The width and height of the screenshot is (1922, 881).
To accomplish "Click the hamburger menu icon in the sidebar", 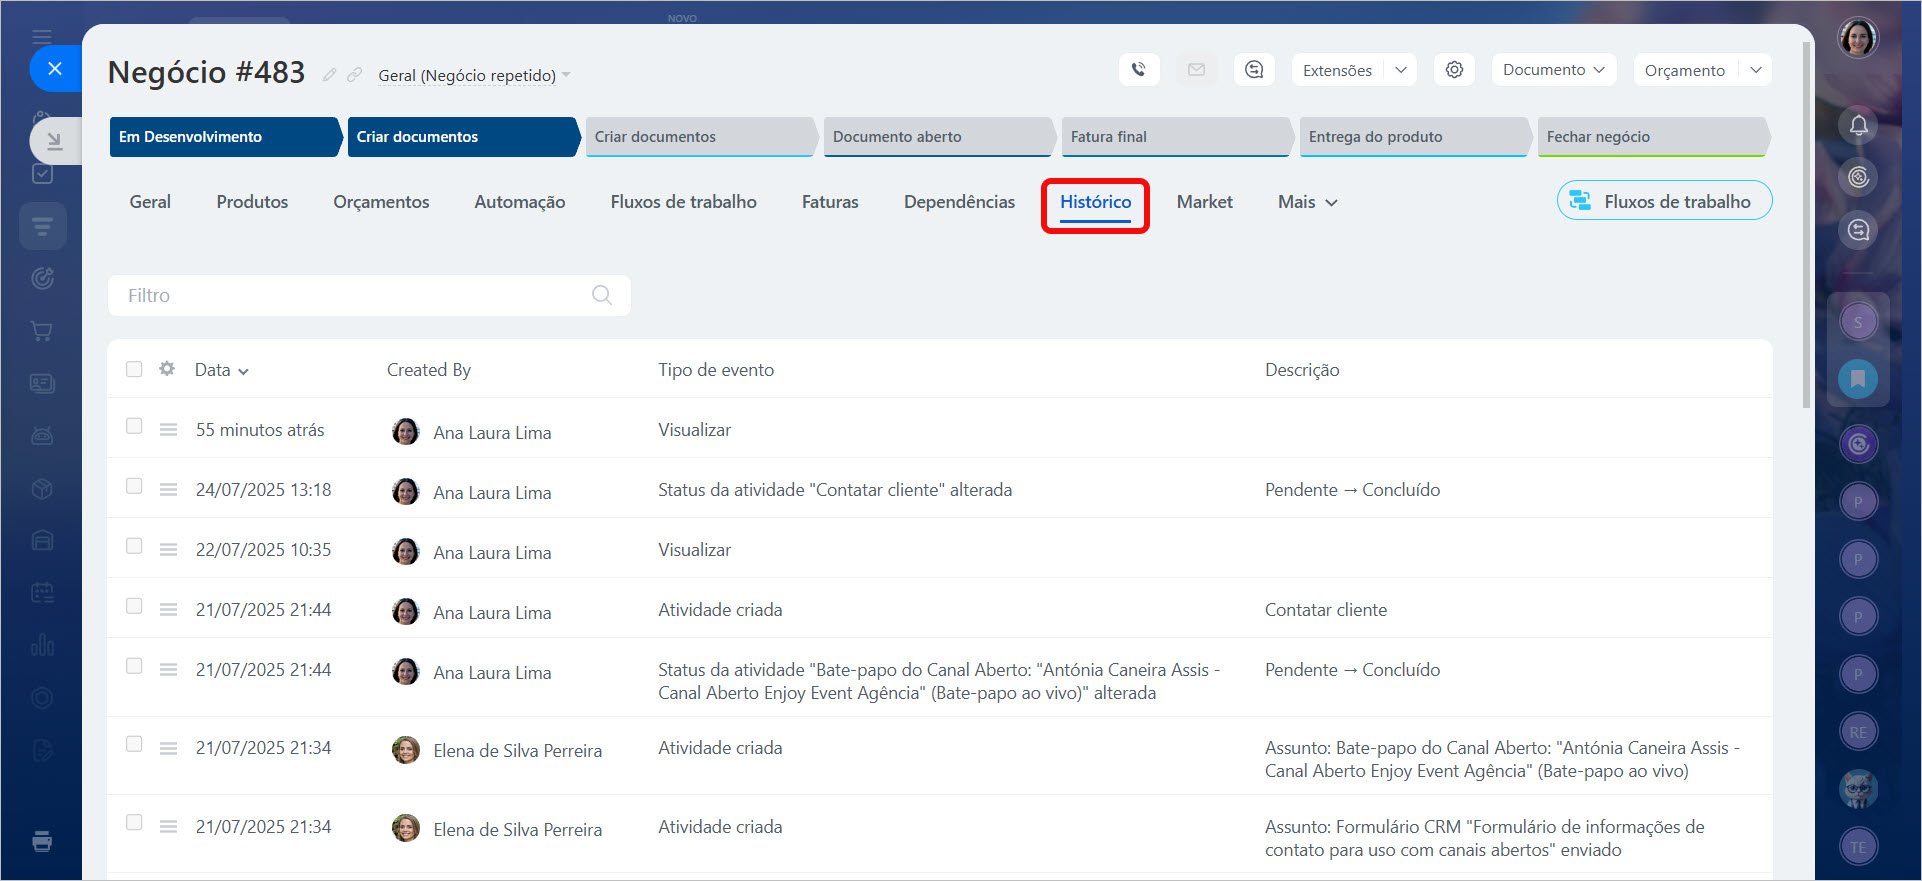I will (x=42, y=37).
